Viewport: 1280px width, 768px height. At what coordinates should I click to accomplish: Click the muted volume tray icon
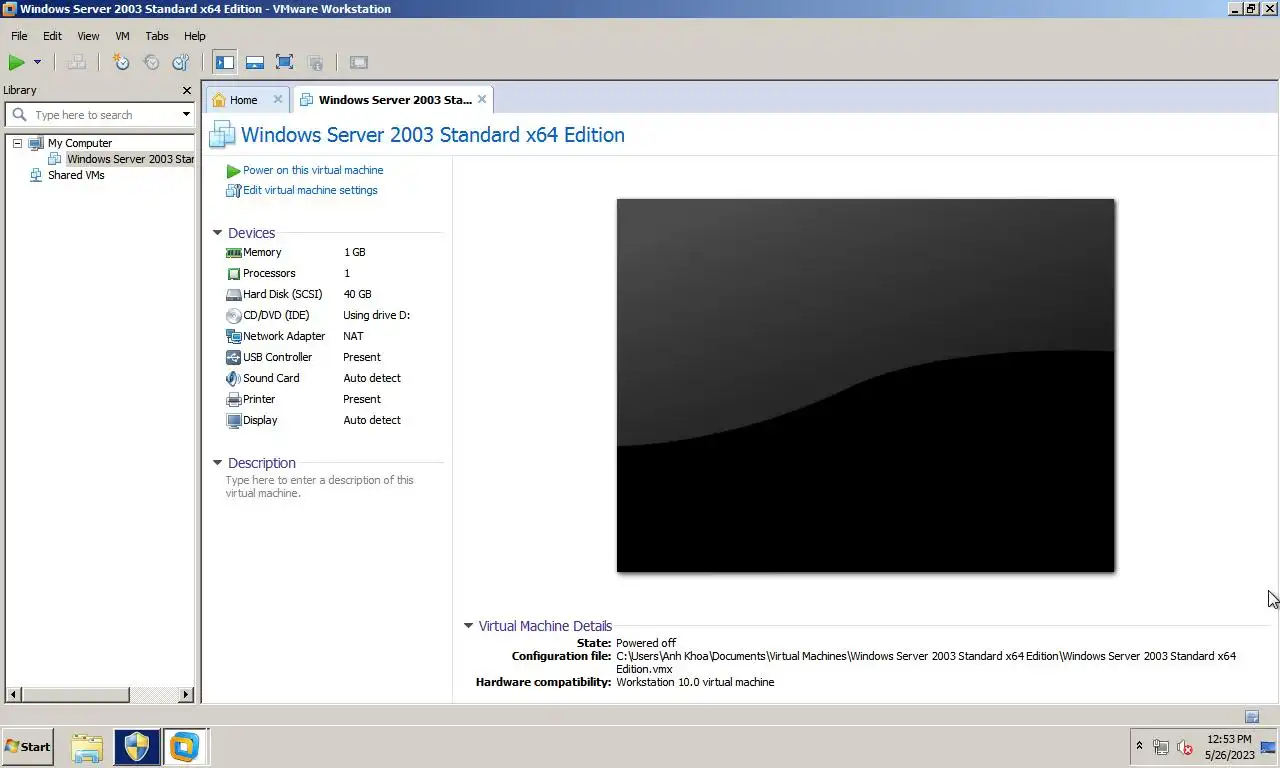pos(1185,747)
